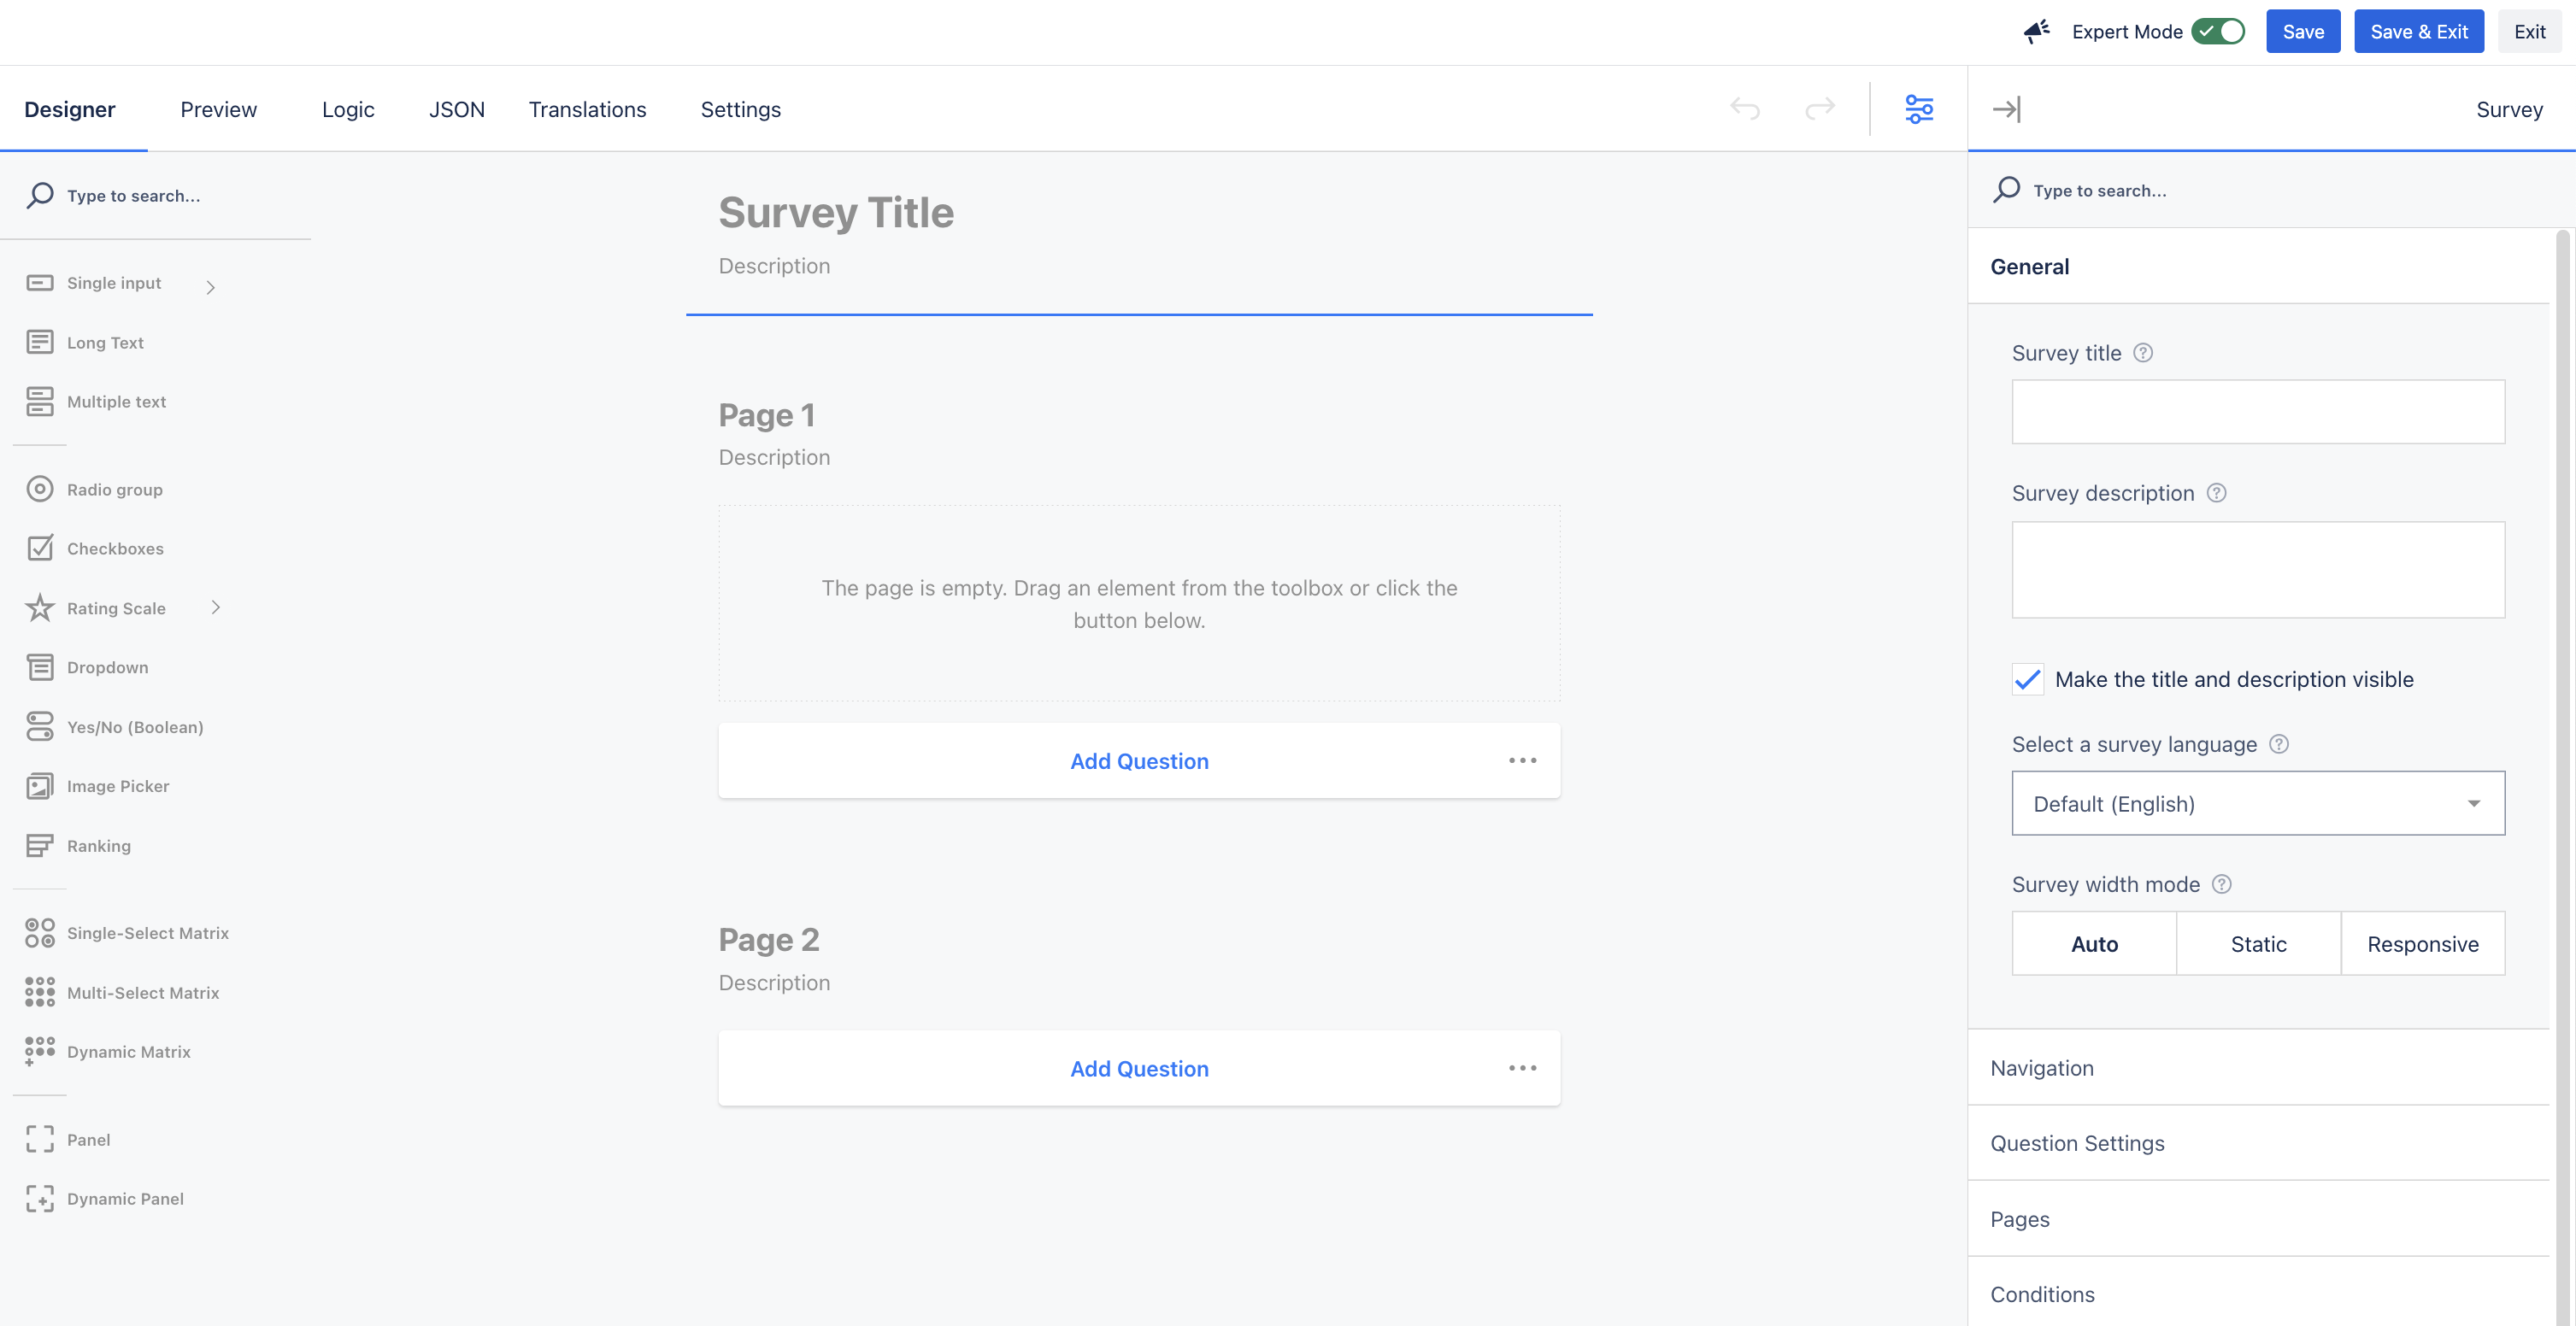This screenshot has height=1326, width=2576.
Task: Click into the Survey title input field
Action: click(x=2258, y=412)
